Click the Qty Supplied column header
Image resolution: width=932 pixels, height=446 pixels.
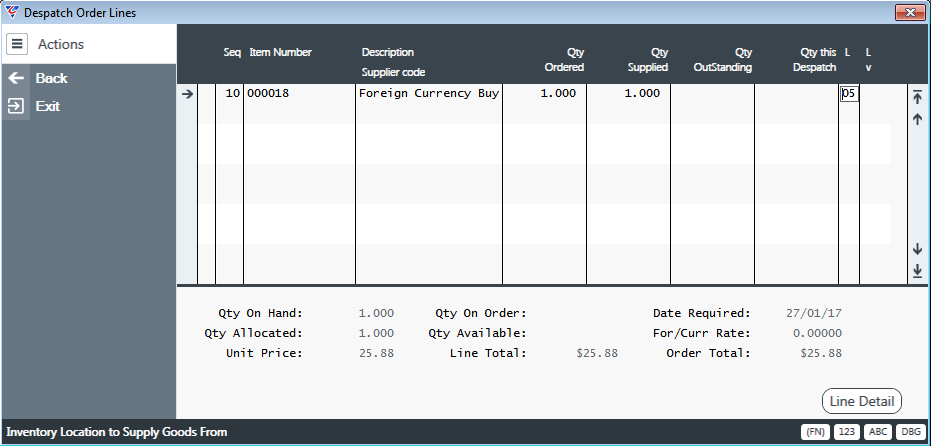[x=648, y=59]
